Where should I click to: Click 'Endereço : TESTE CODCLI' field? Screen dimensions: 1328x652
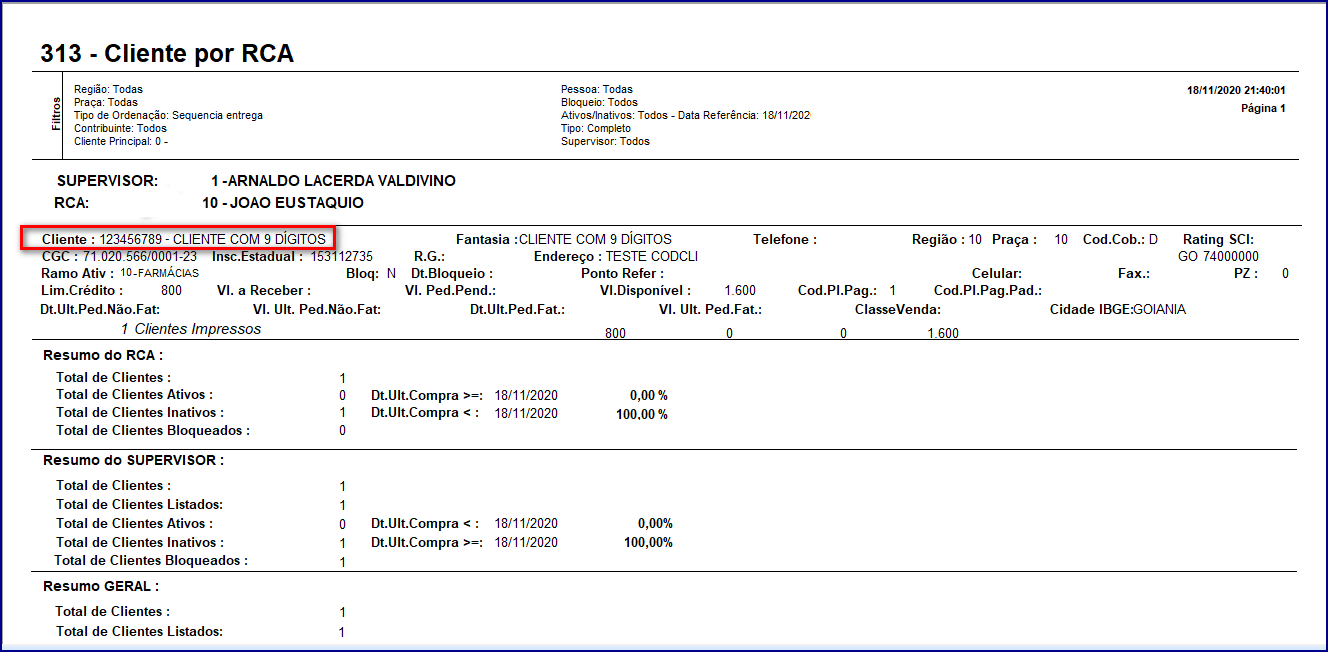pos(616,257)
